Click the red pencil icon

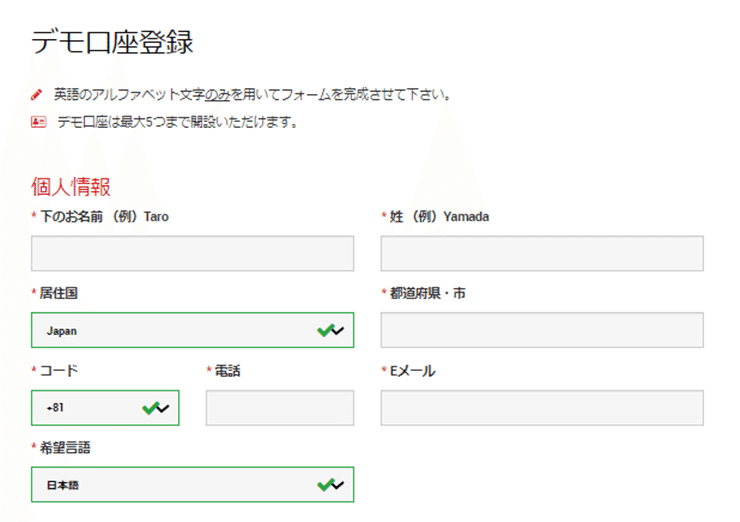[x=36, y=94]
